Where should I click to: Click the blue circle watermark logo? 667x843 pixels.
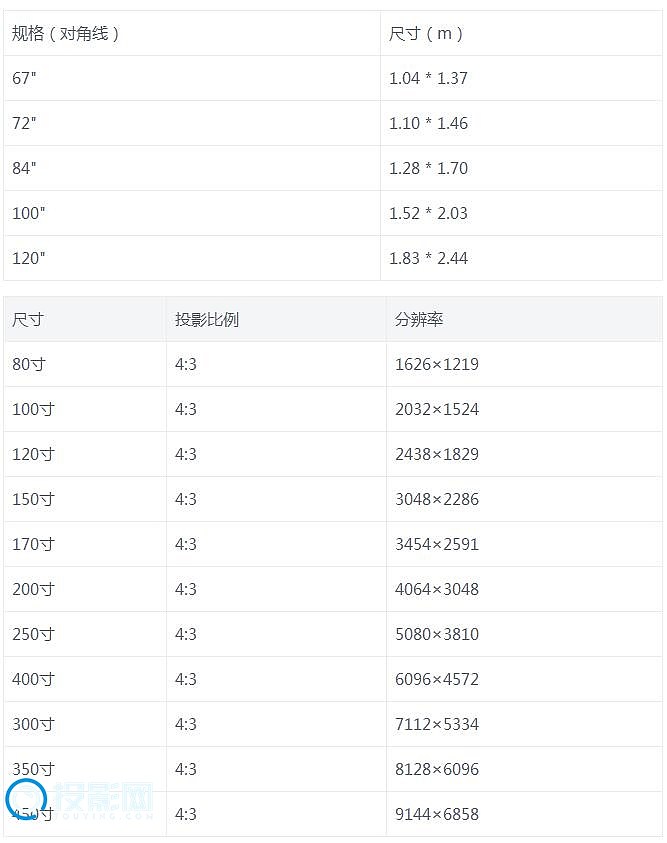(x=26, y=800)
